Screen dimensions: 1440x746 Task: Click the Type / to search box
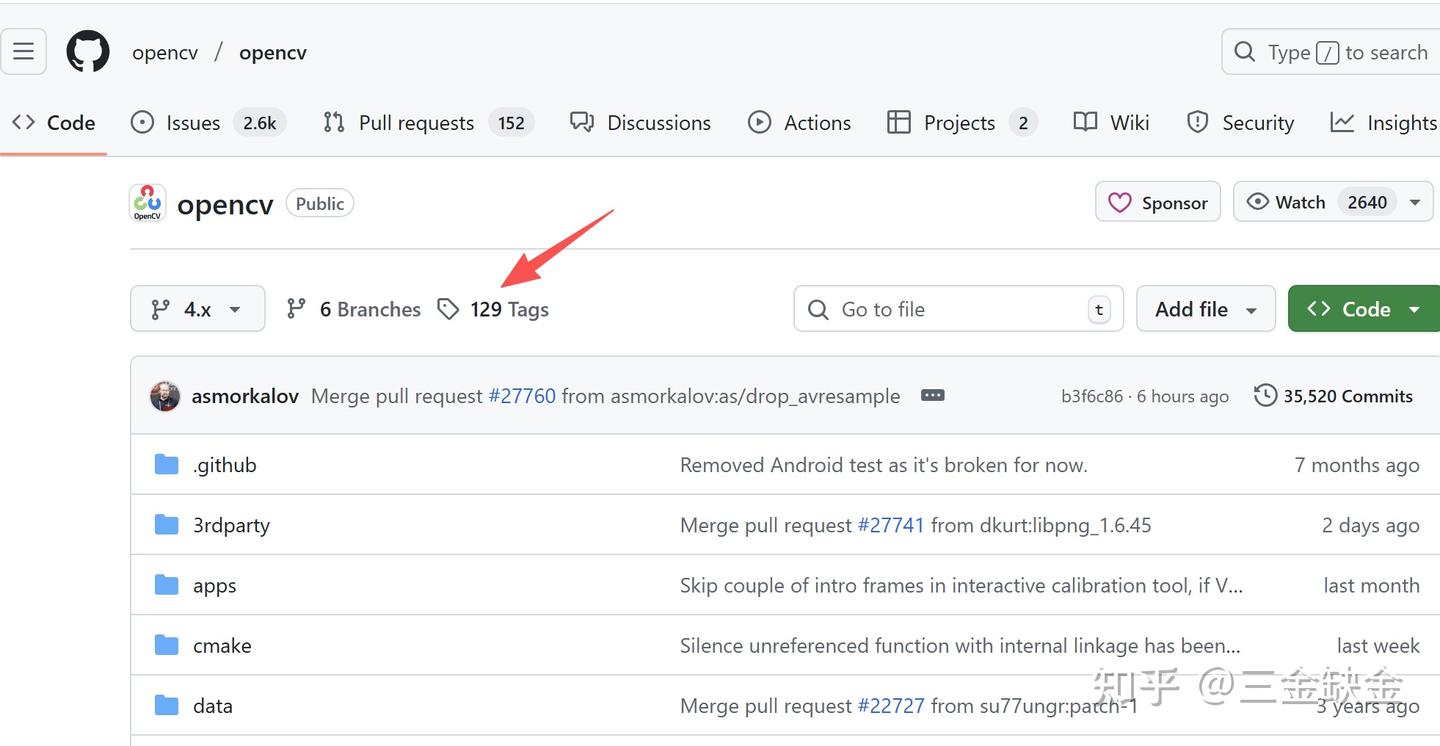coord(1330,52)
